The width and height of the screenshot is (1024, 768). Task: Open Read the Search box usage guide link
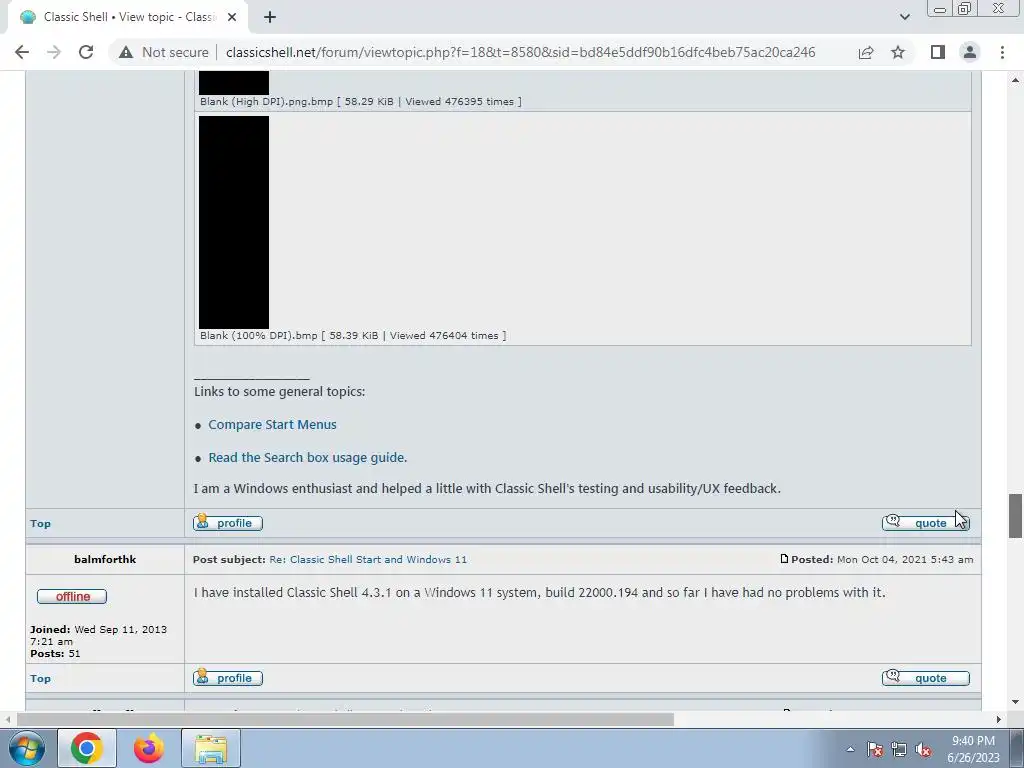pos(308,458)
